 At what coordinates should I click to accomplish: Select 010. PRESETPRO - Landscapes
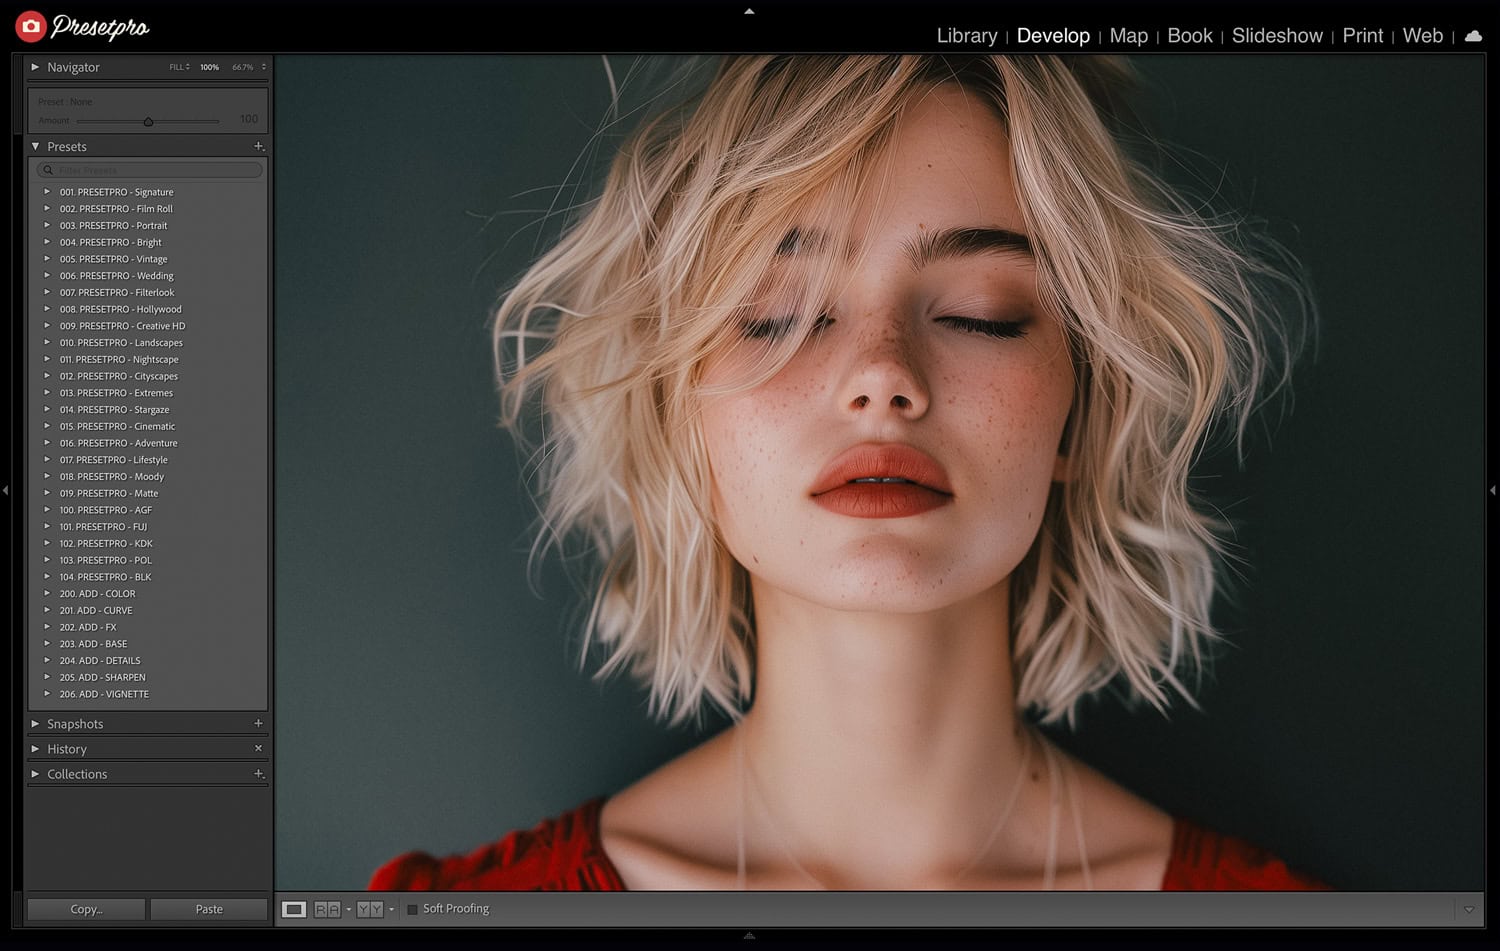click(121, 342)
